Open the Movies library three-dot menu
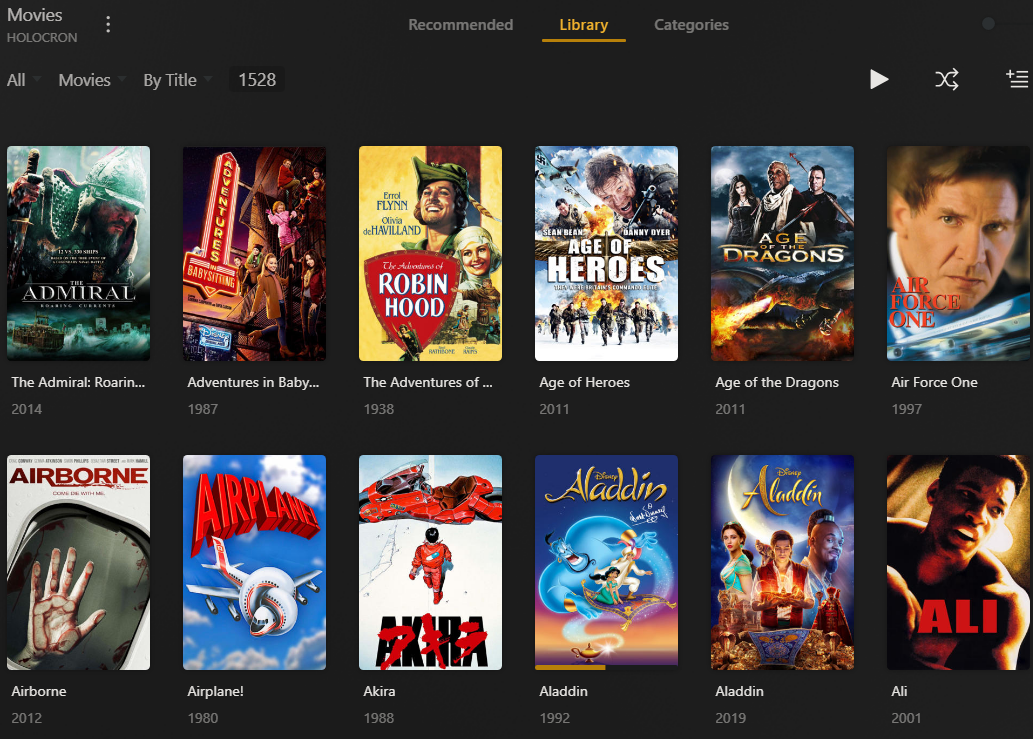Viewport: 1033px width, 739px height. (108, 25)
